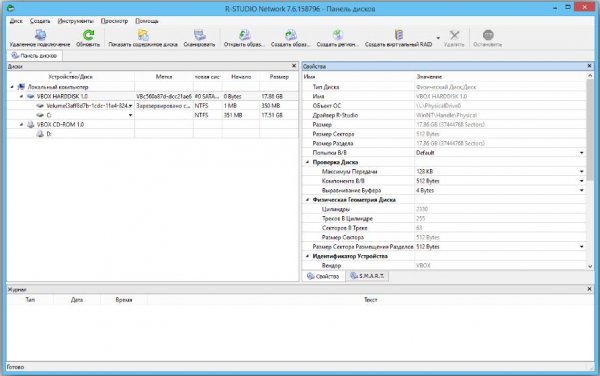Open the Диск menu
The width and height of the screenshot is (600, 376).
pyautogui.click(x=16, y=21)
